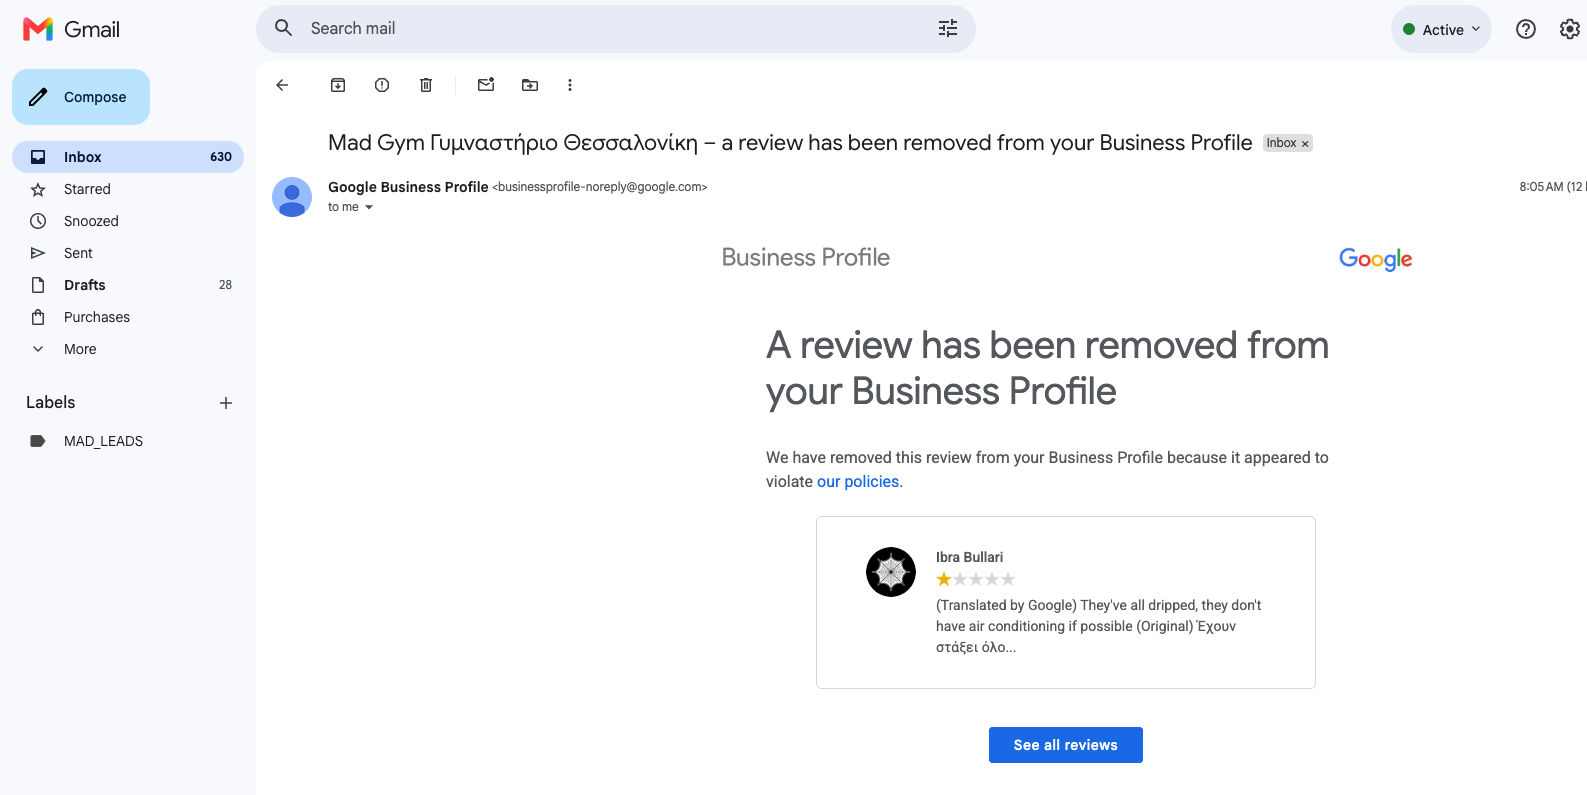Open Gmail settings gear

tap(1570, 29)
